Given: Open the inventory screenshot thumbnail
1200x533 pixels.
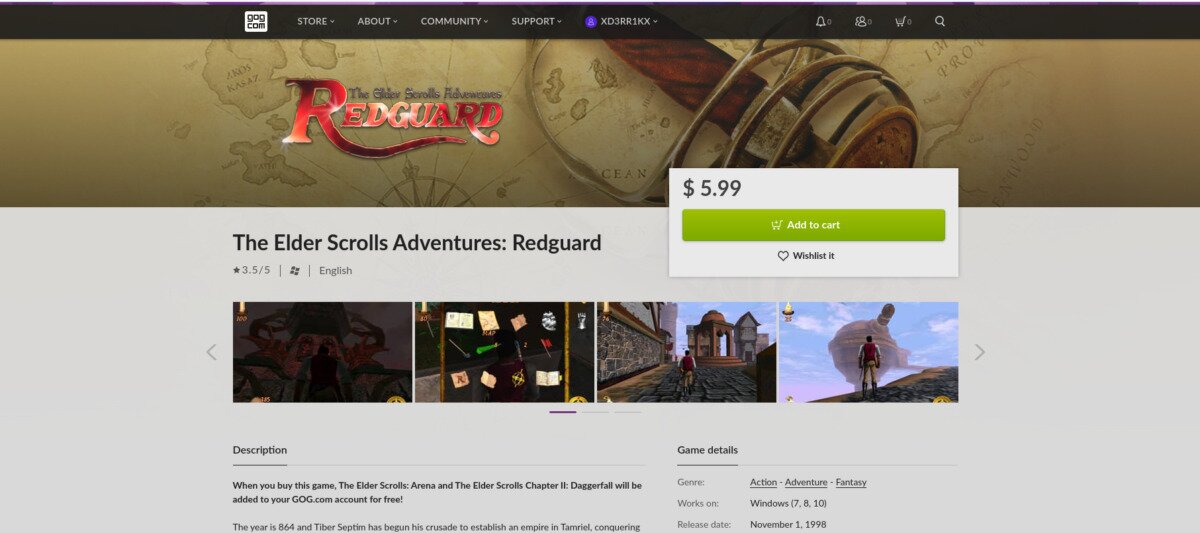Looking at the screenshot, I should pyautogui.click(x=504, y=352).
